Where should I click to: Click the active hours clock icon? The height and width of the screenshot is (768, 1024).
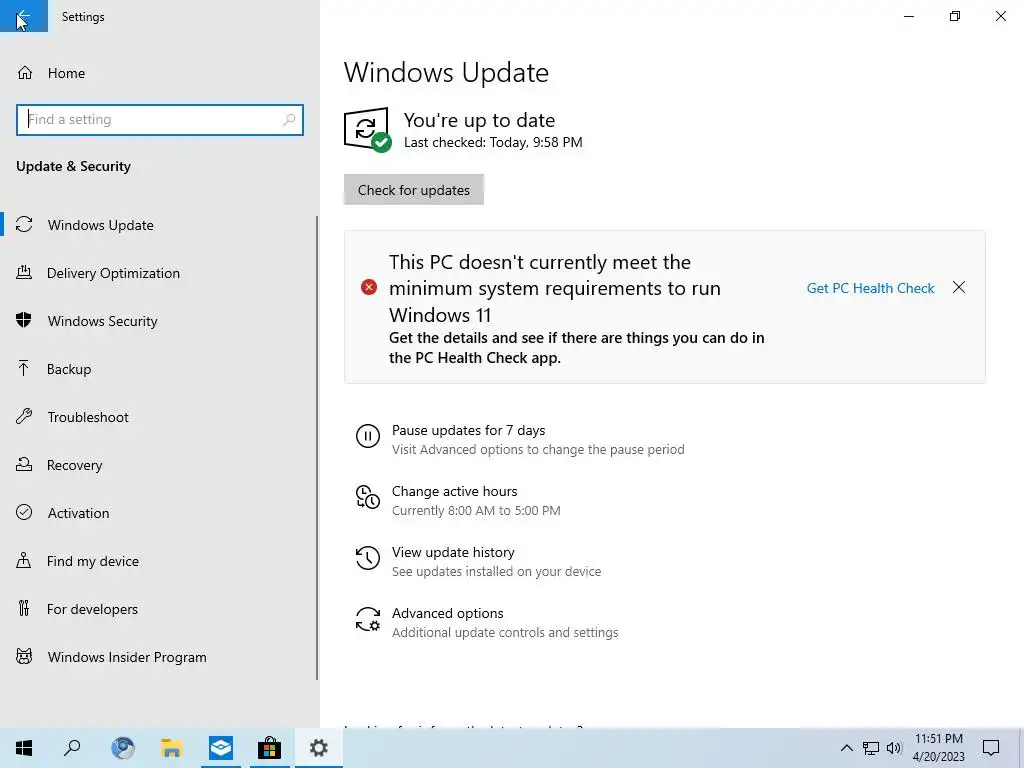368,497
